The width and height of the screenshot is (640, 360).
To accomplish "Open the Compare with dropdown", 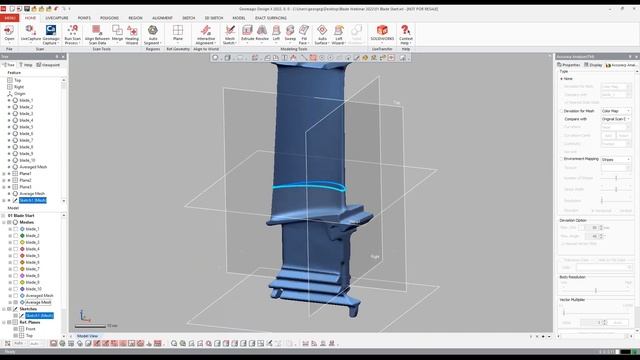I will (x=616, y=119).
